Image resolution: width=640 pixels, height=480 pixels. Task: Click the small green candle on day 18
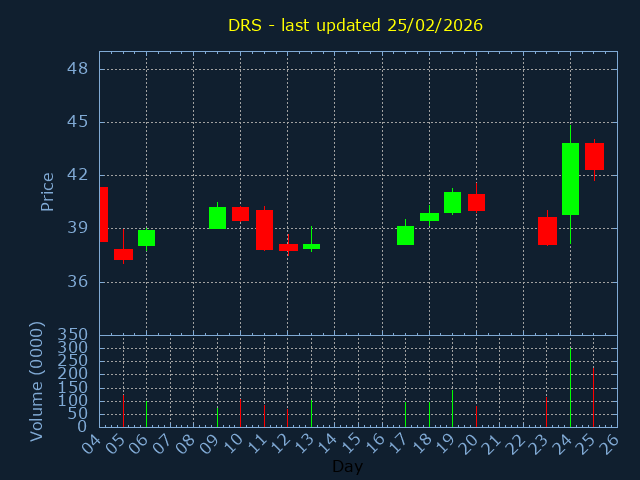pyautogui.click(x=429, y=217)
